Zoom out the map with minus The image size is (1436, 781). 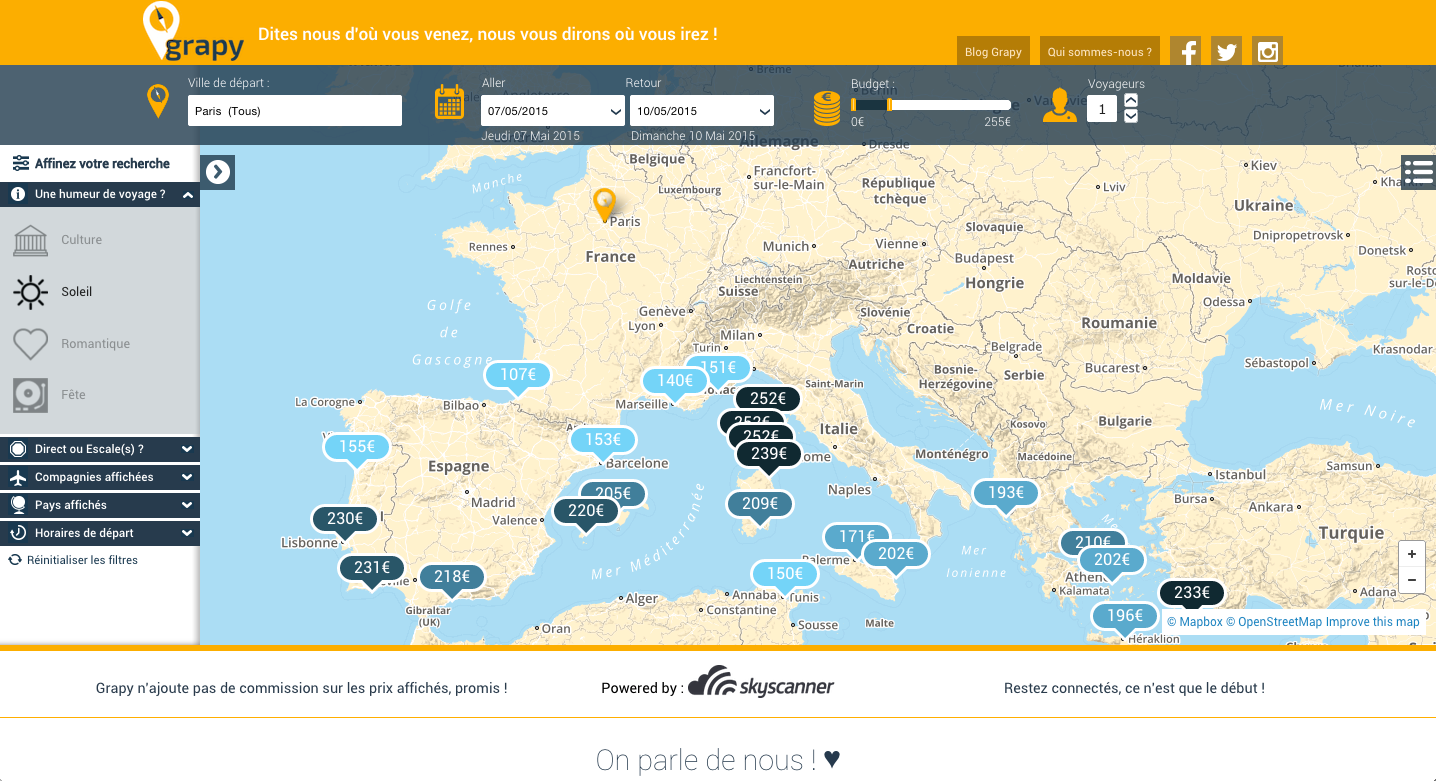1411,579
